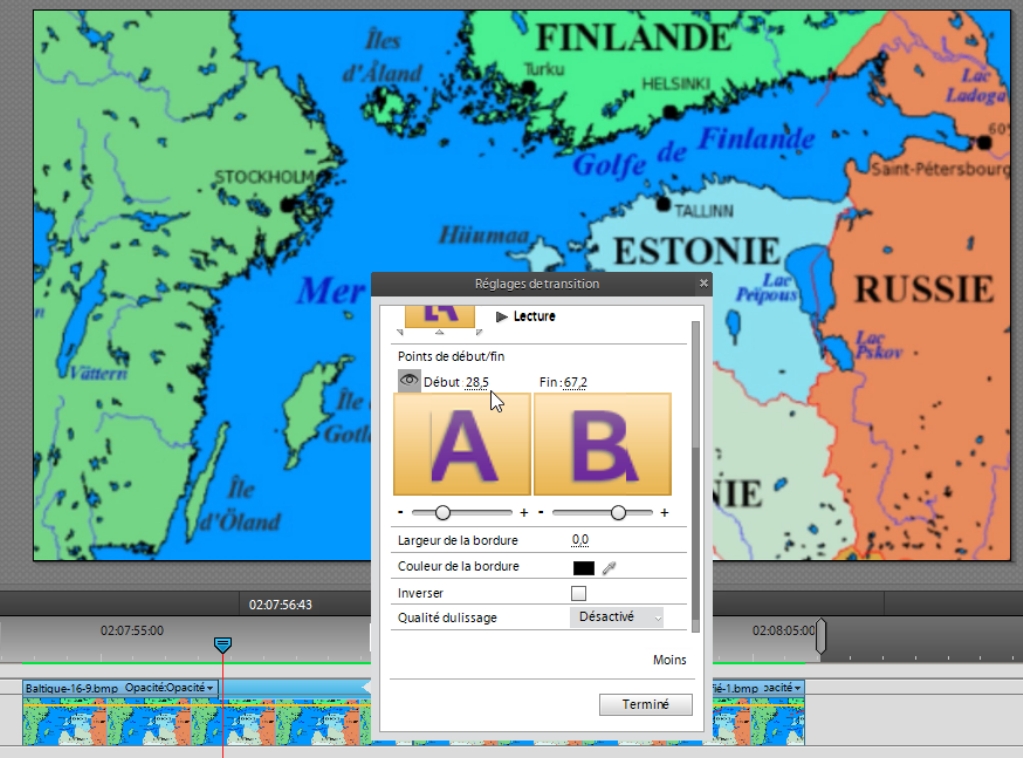The image size is (1023, 758).
Task: Open Opacité dropdown on the Baltique-16-9.bmp clip
Action: [169, 688]
